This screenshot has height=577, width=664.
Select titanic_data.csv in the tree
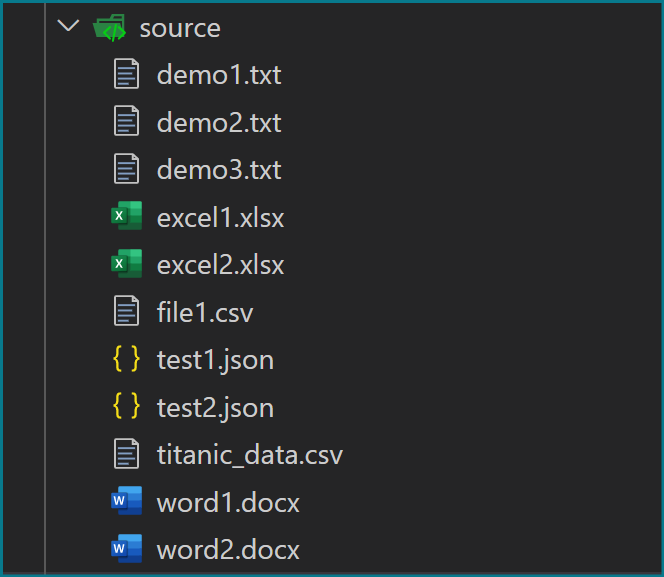(x=250, y=455)
